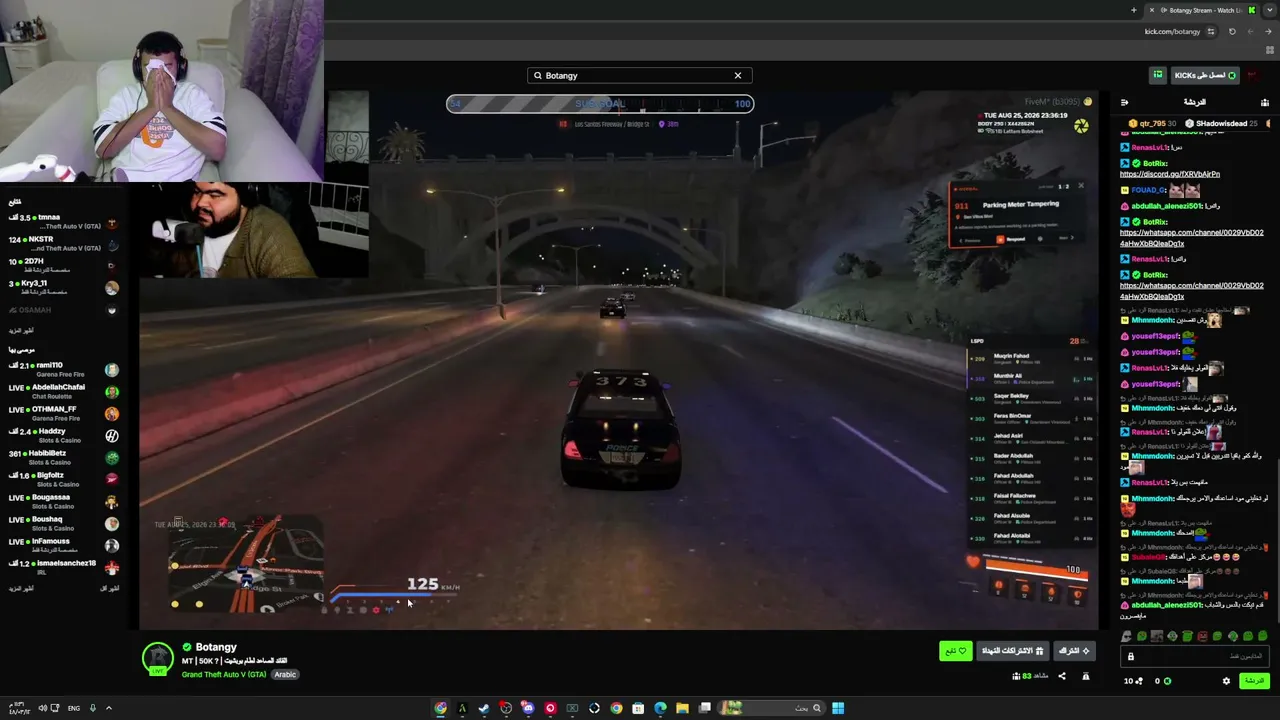Click the subscribe button

[1074, 651]
